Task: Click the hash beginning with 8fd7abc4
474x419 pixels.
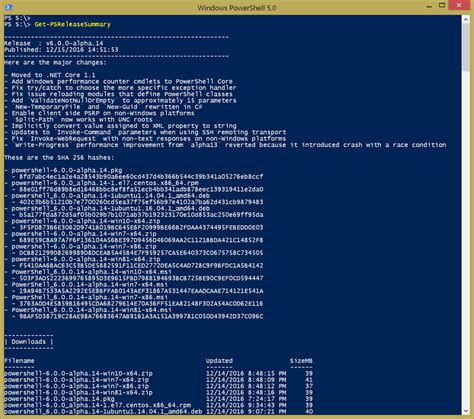Action: click(141, 177)
